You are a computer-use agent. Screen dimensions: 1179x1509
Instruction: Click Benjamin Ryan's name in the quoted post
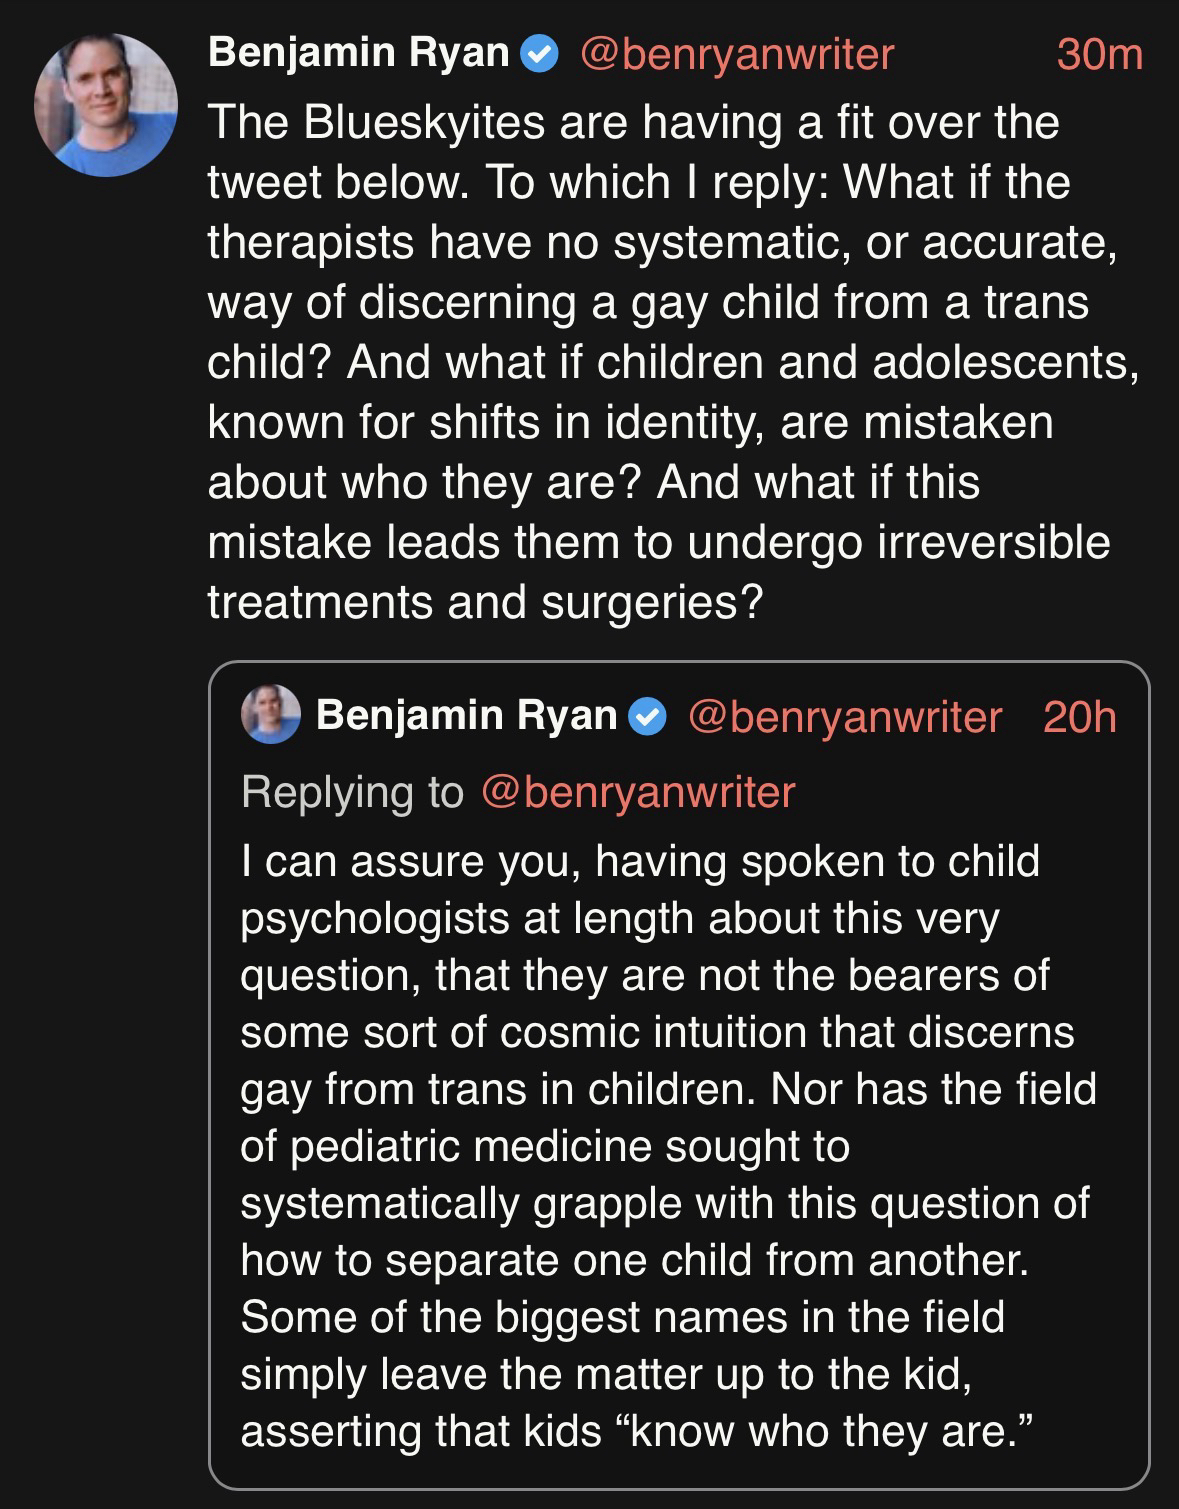click(466, 715)
